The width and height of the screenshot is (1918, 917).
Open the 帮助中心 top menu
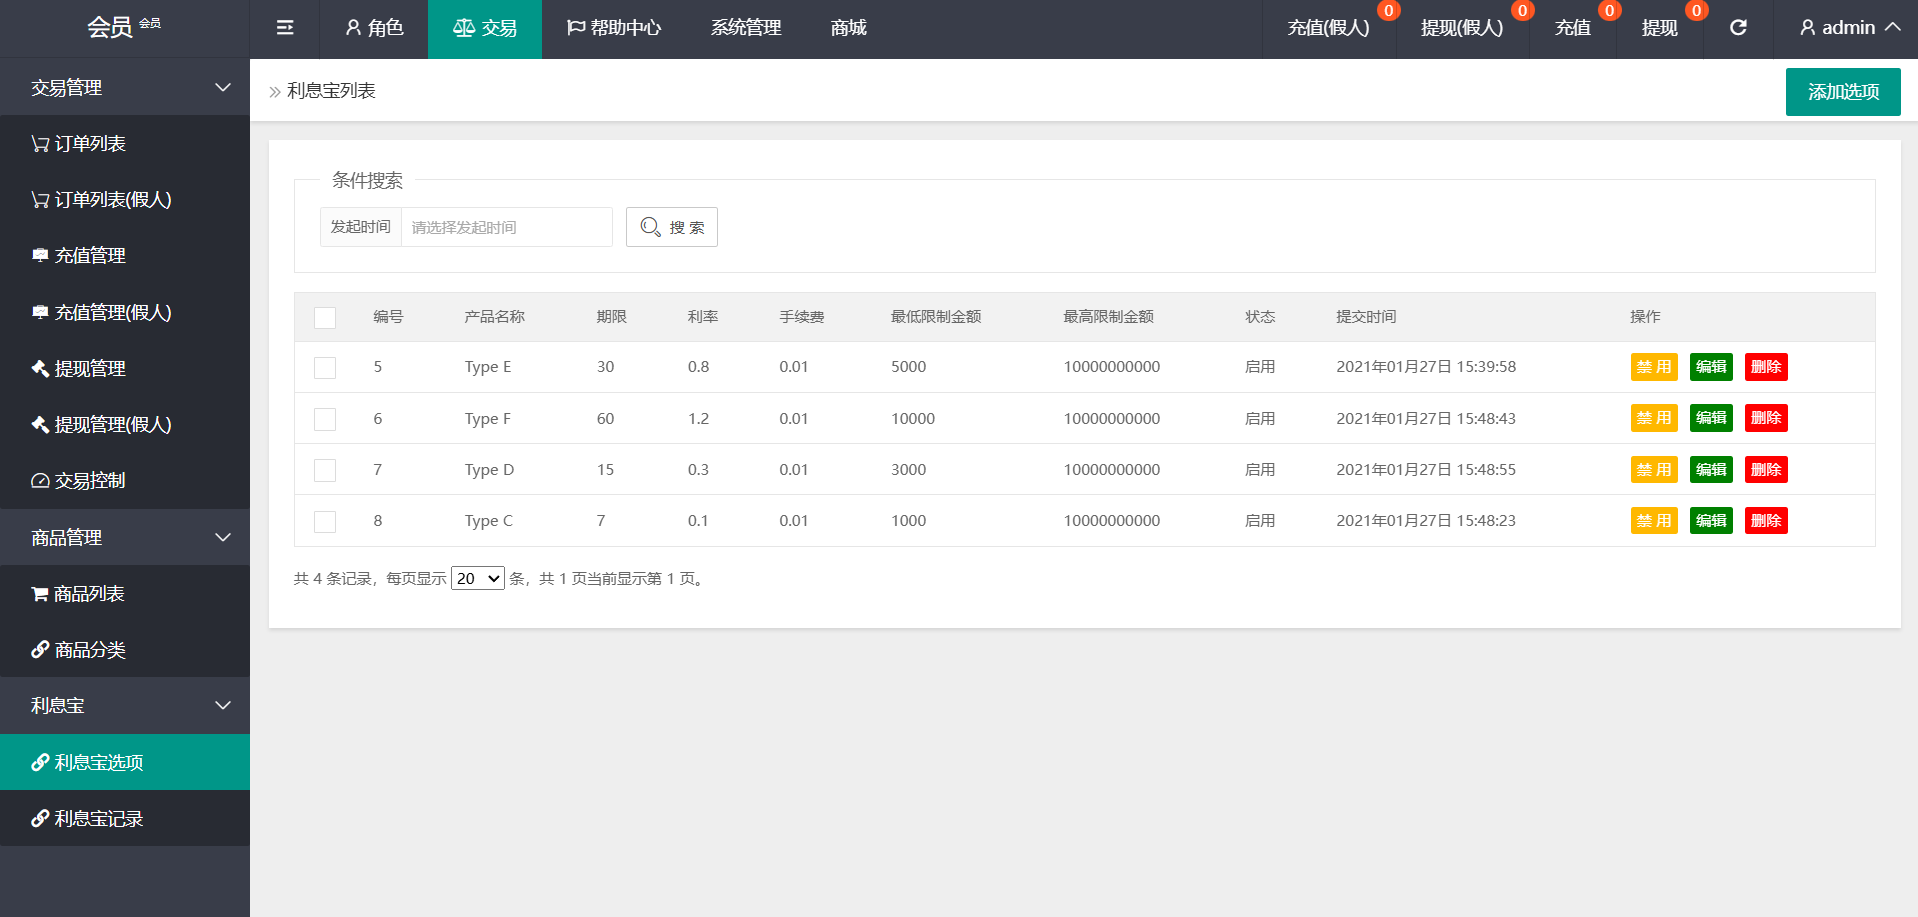pos(614,28)
